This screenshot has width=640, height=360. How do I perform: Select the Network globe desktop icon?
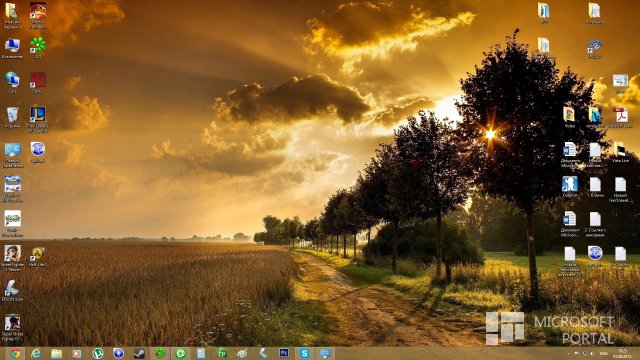click(12, 83)
